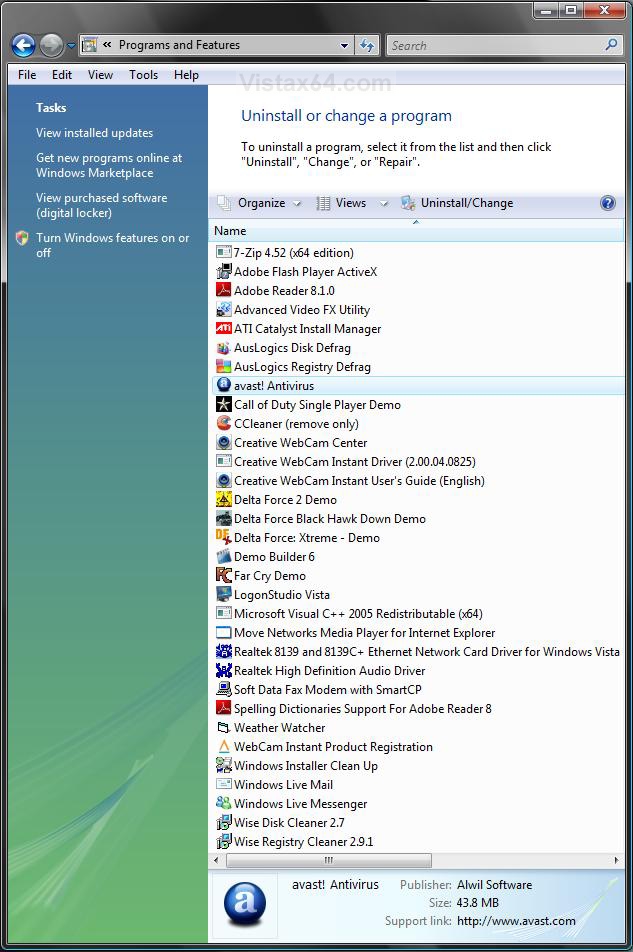
Task: Click the Delta Force 2 Demo icon
Action: 223,499
